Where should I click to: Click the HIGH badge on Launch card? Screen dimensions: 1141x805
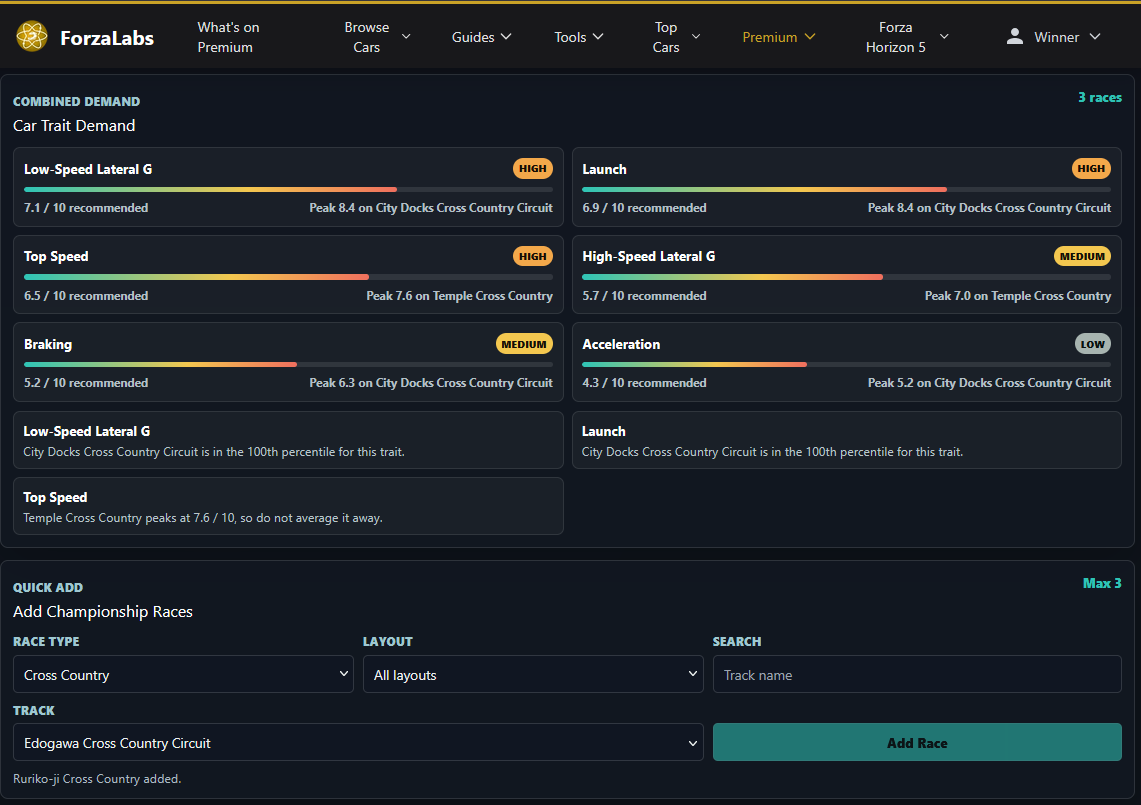pos(1091,169)
